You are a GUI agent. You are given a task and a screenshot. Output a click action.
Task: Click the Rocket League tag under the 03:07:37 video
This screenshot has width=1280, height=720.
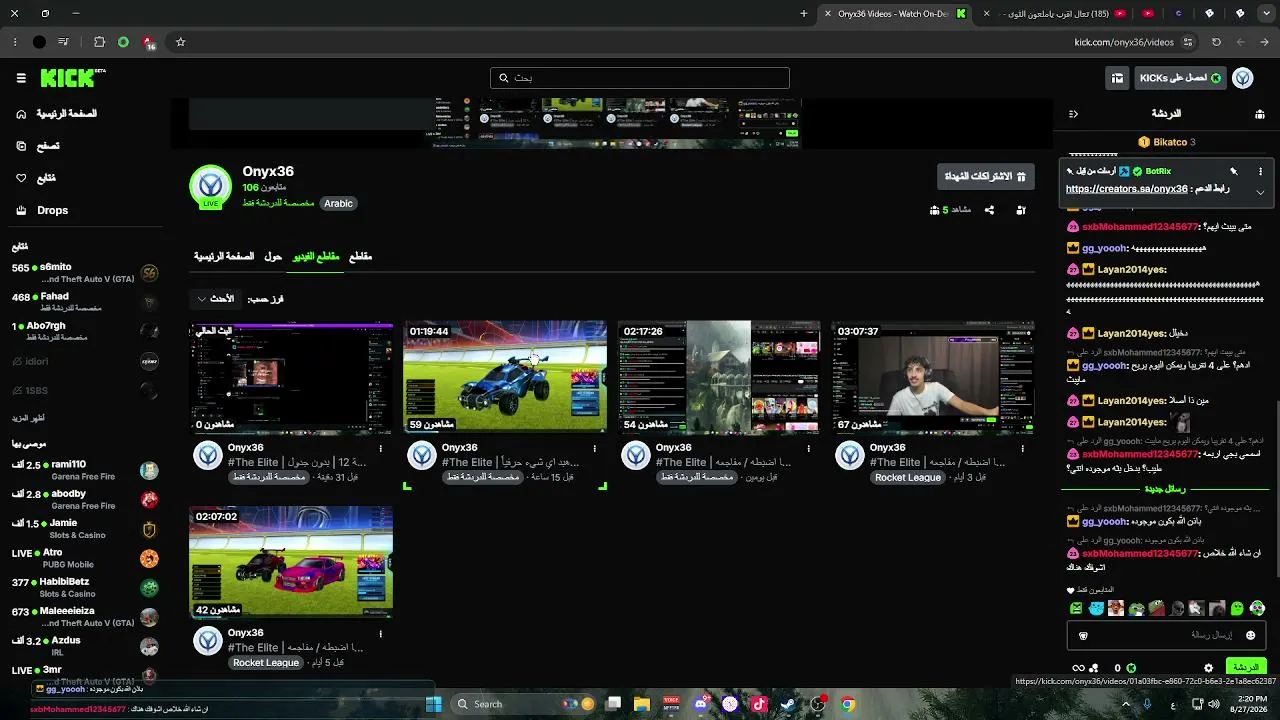[908, 478]
